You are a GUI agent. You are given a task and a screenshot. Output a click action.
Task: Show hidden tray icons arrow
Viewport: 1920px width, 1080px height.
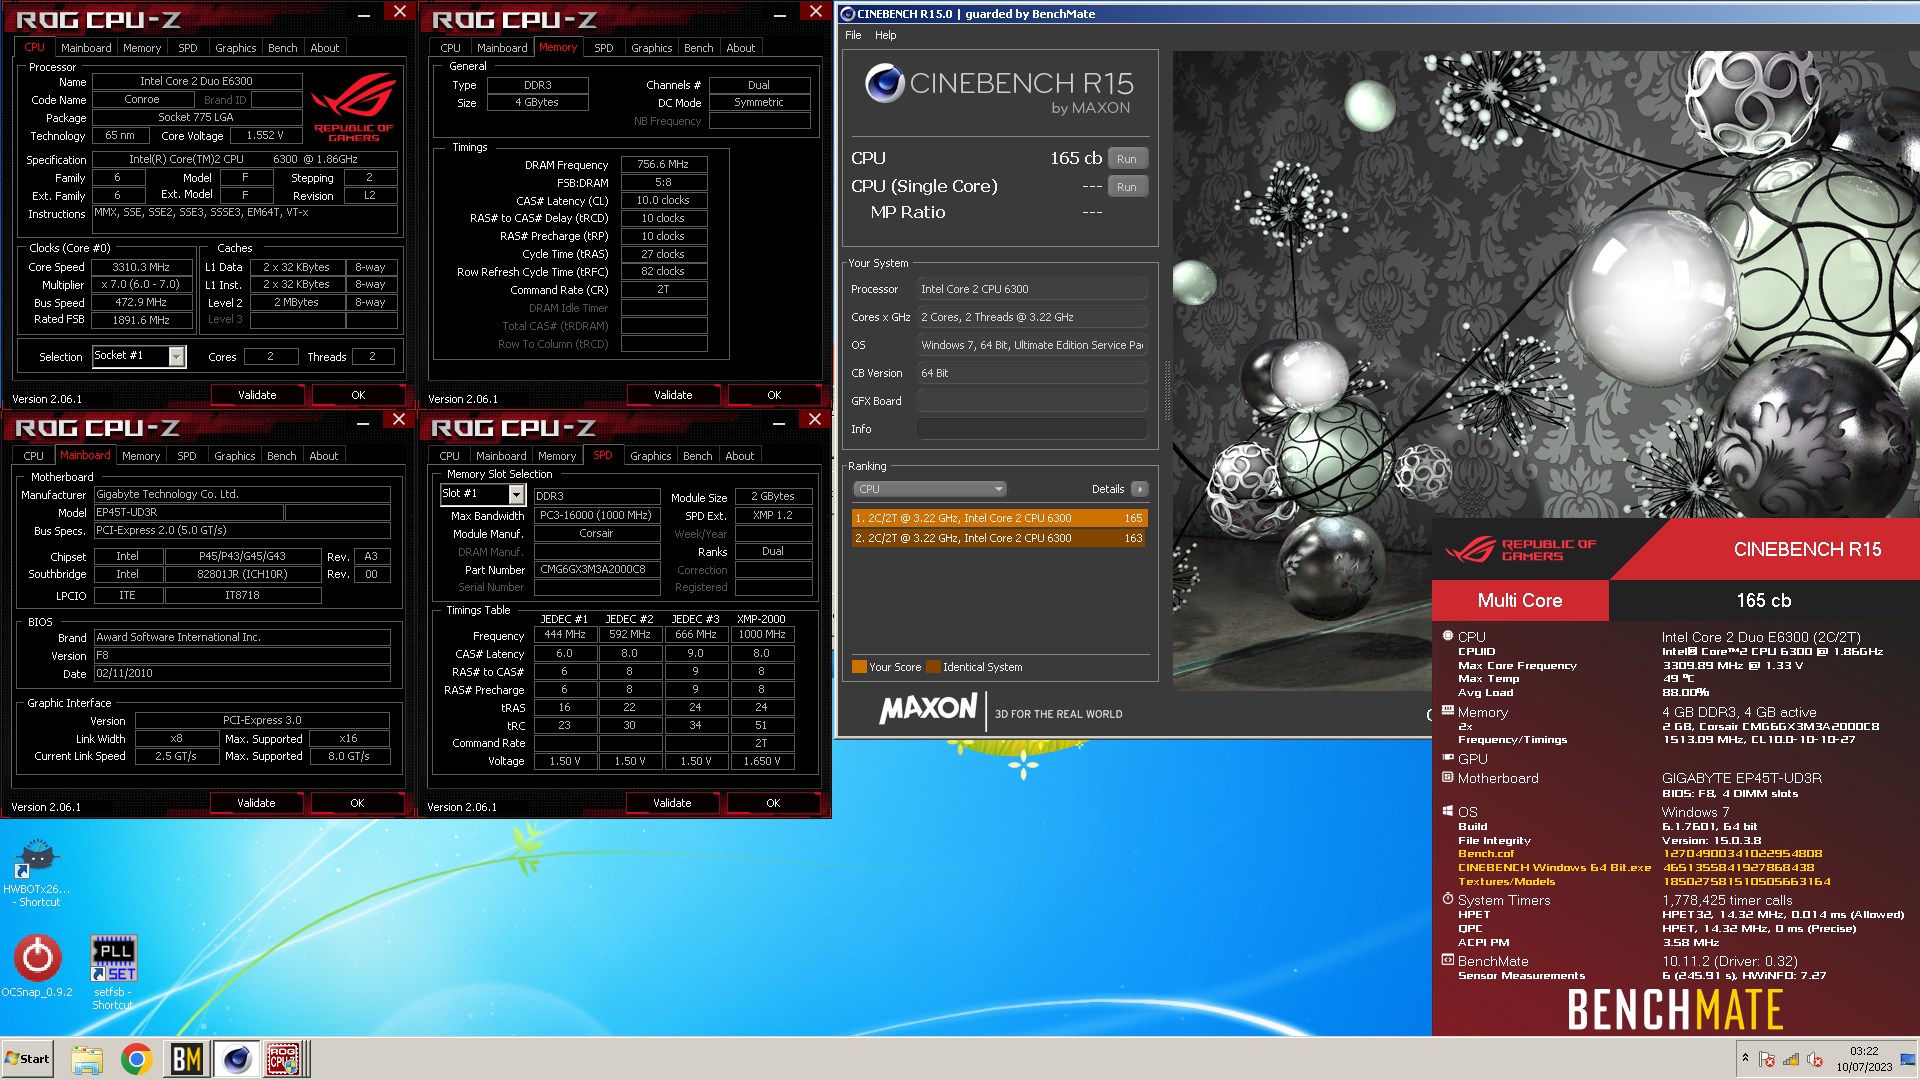(1745, 1058)
